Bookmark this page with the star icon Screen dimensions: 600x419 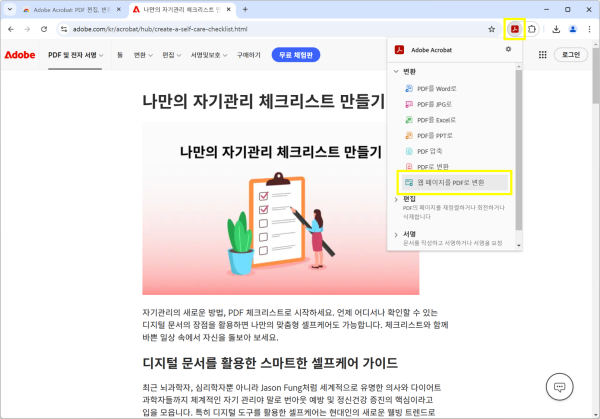491,29
